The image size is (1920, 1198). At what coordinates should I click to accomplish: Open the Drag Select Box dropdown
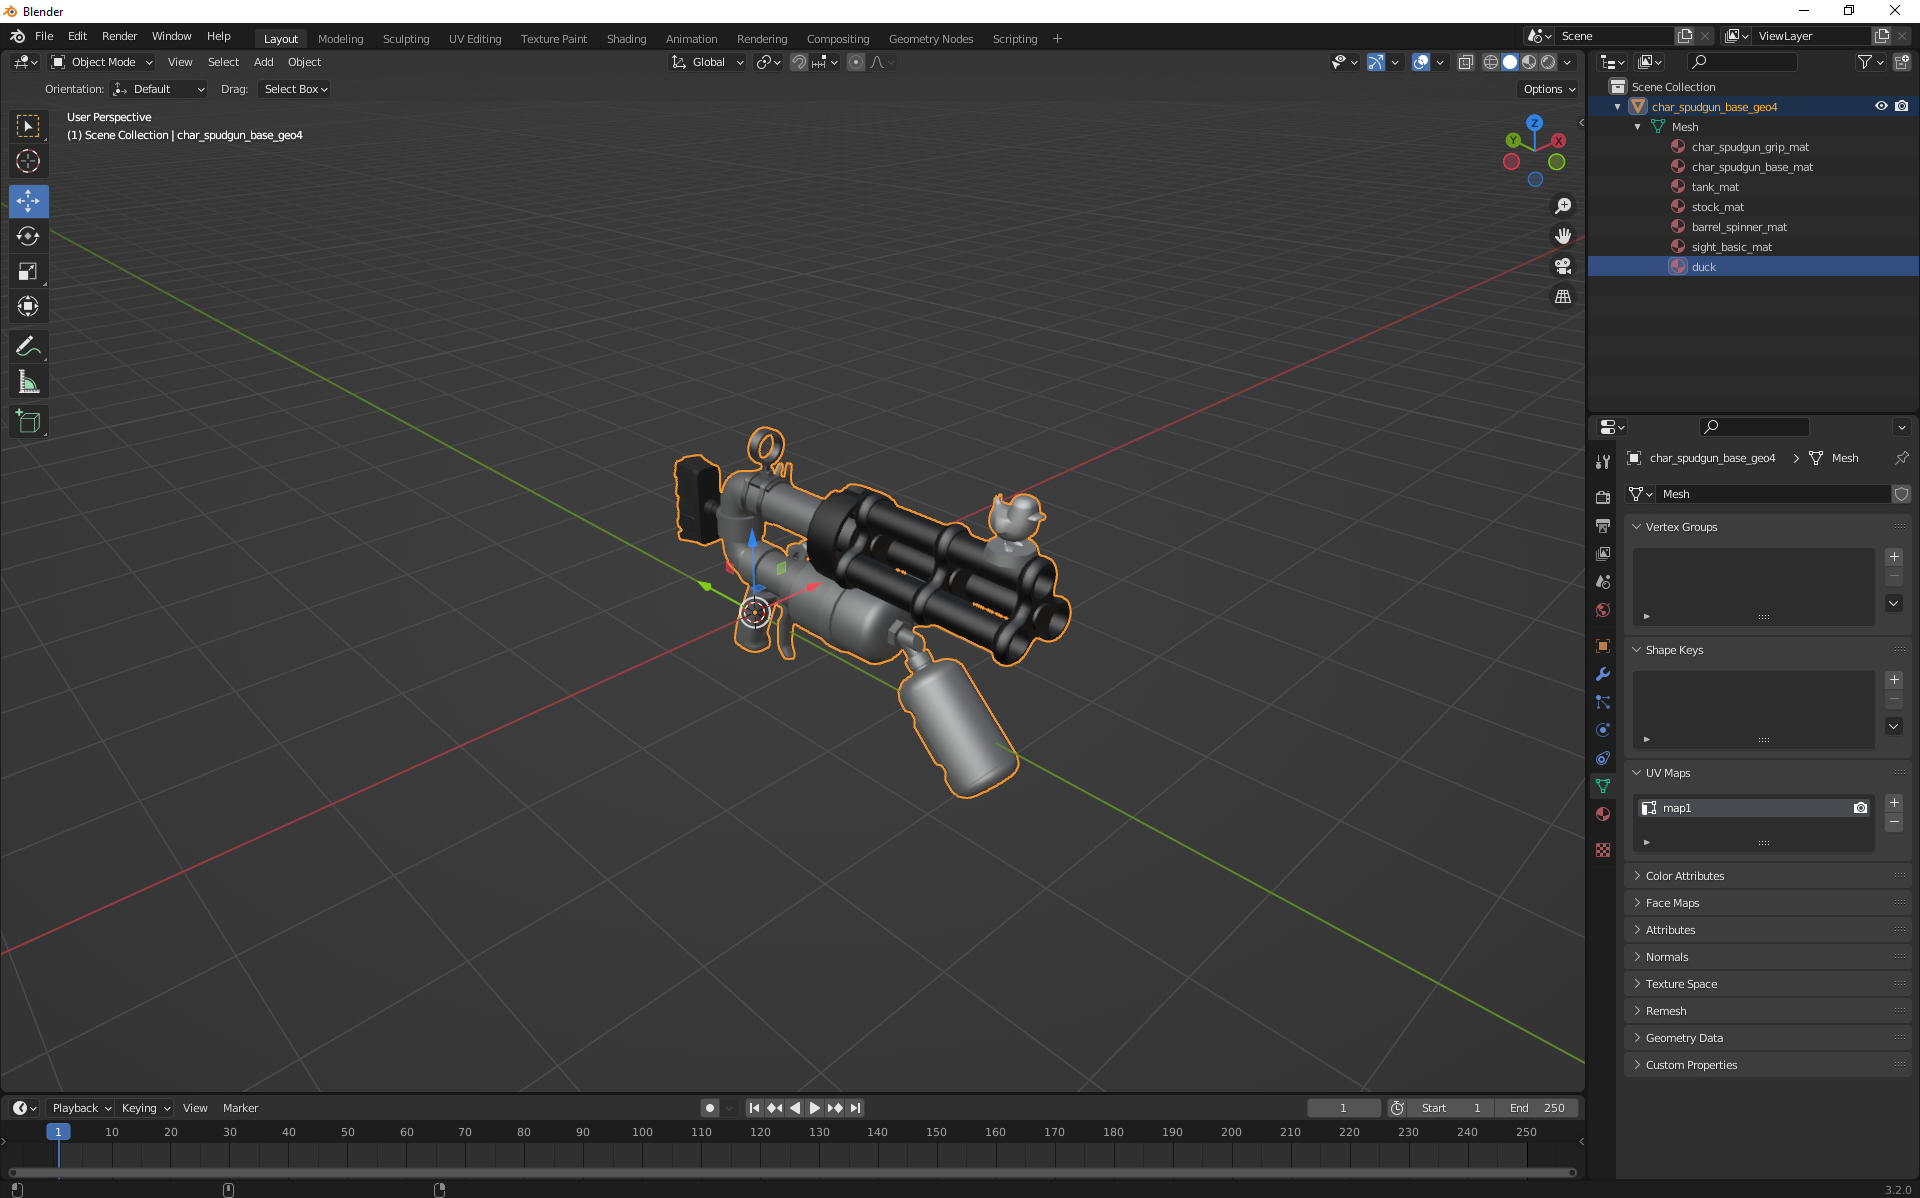(295, 89)
